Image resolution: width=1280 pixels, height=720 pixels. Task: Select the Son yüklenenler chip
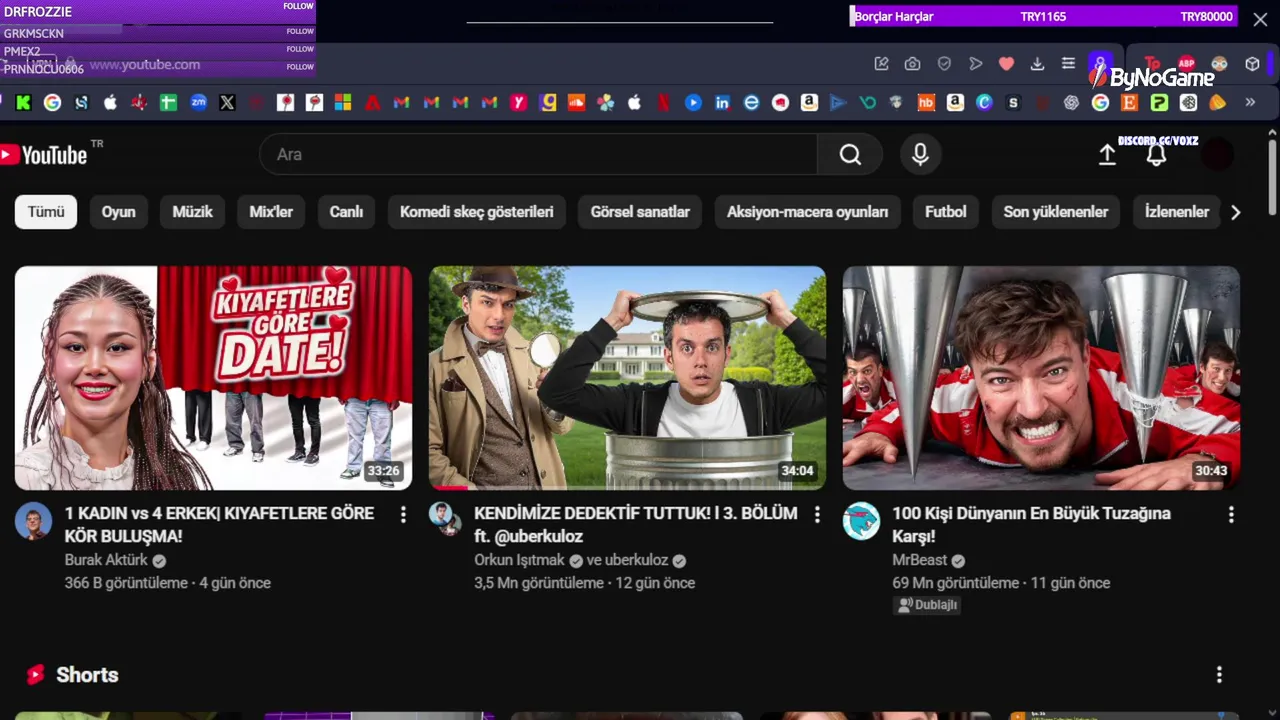[x=1056, y=212]
